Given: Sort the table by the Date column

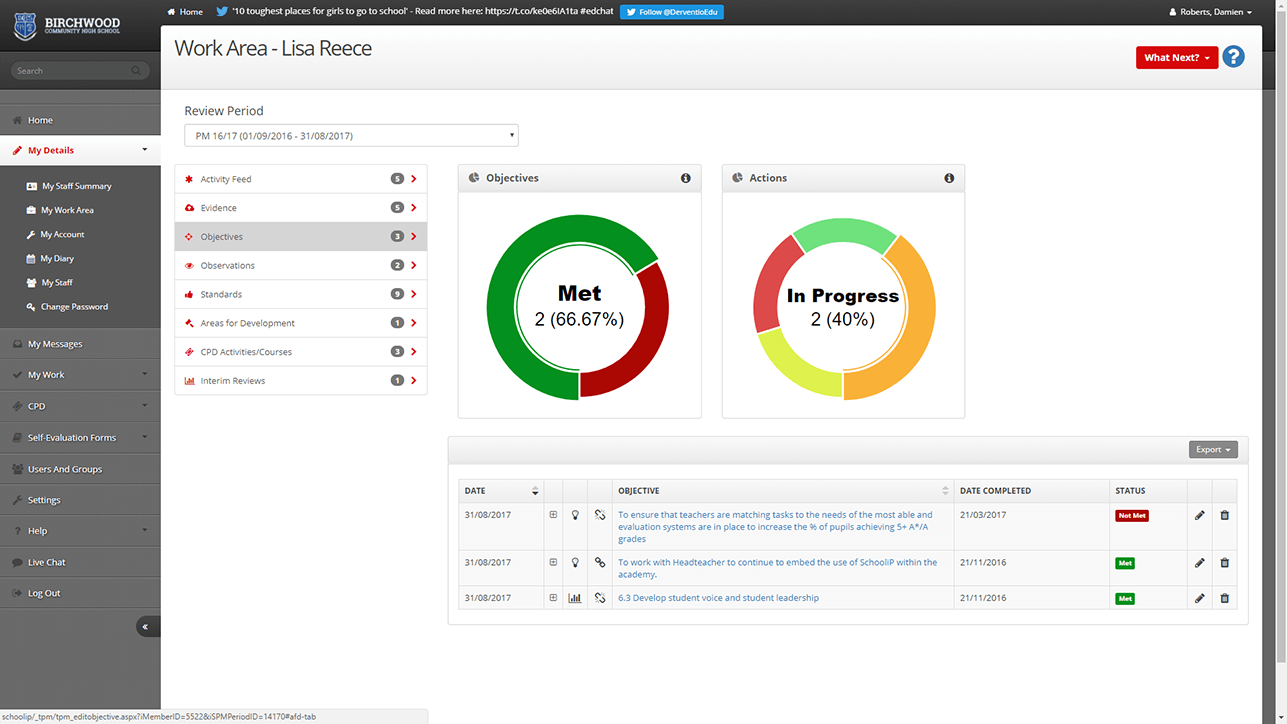Looking at the screenshot, I should pyautogui.click(x=502, y=491).
